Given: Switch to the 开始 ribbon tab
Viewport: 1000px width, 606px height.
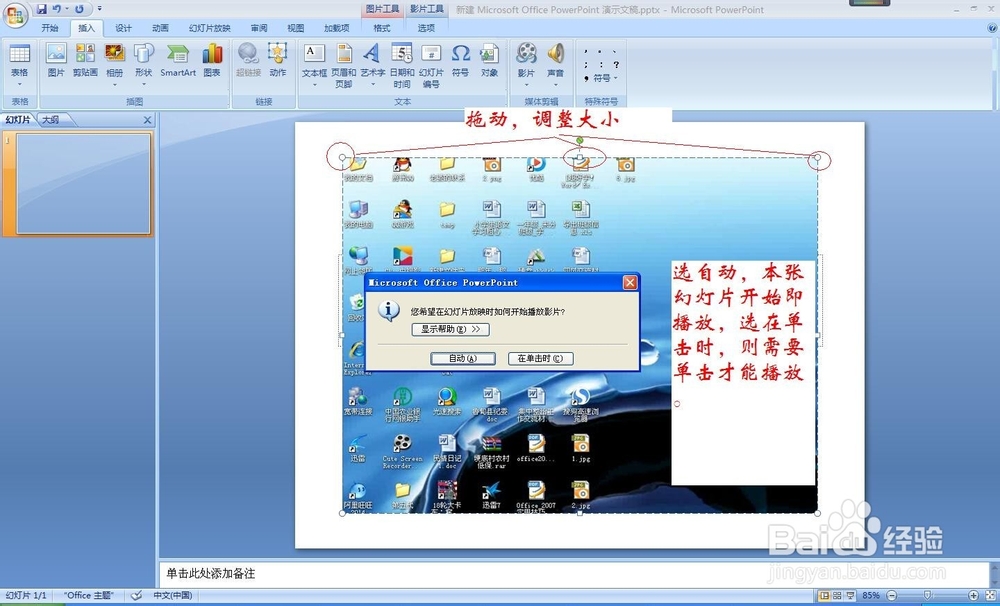Looking at the screenshot, I should click(x=50, y=28).
